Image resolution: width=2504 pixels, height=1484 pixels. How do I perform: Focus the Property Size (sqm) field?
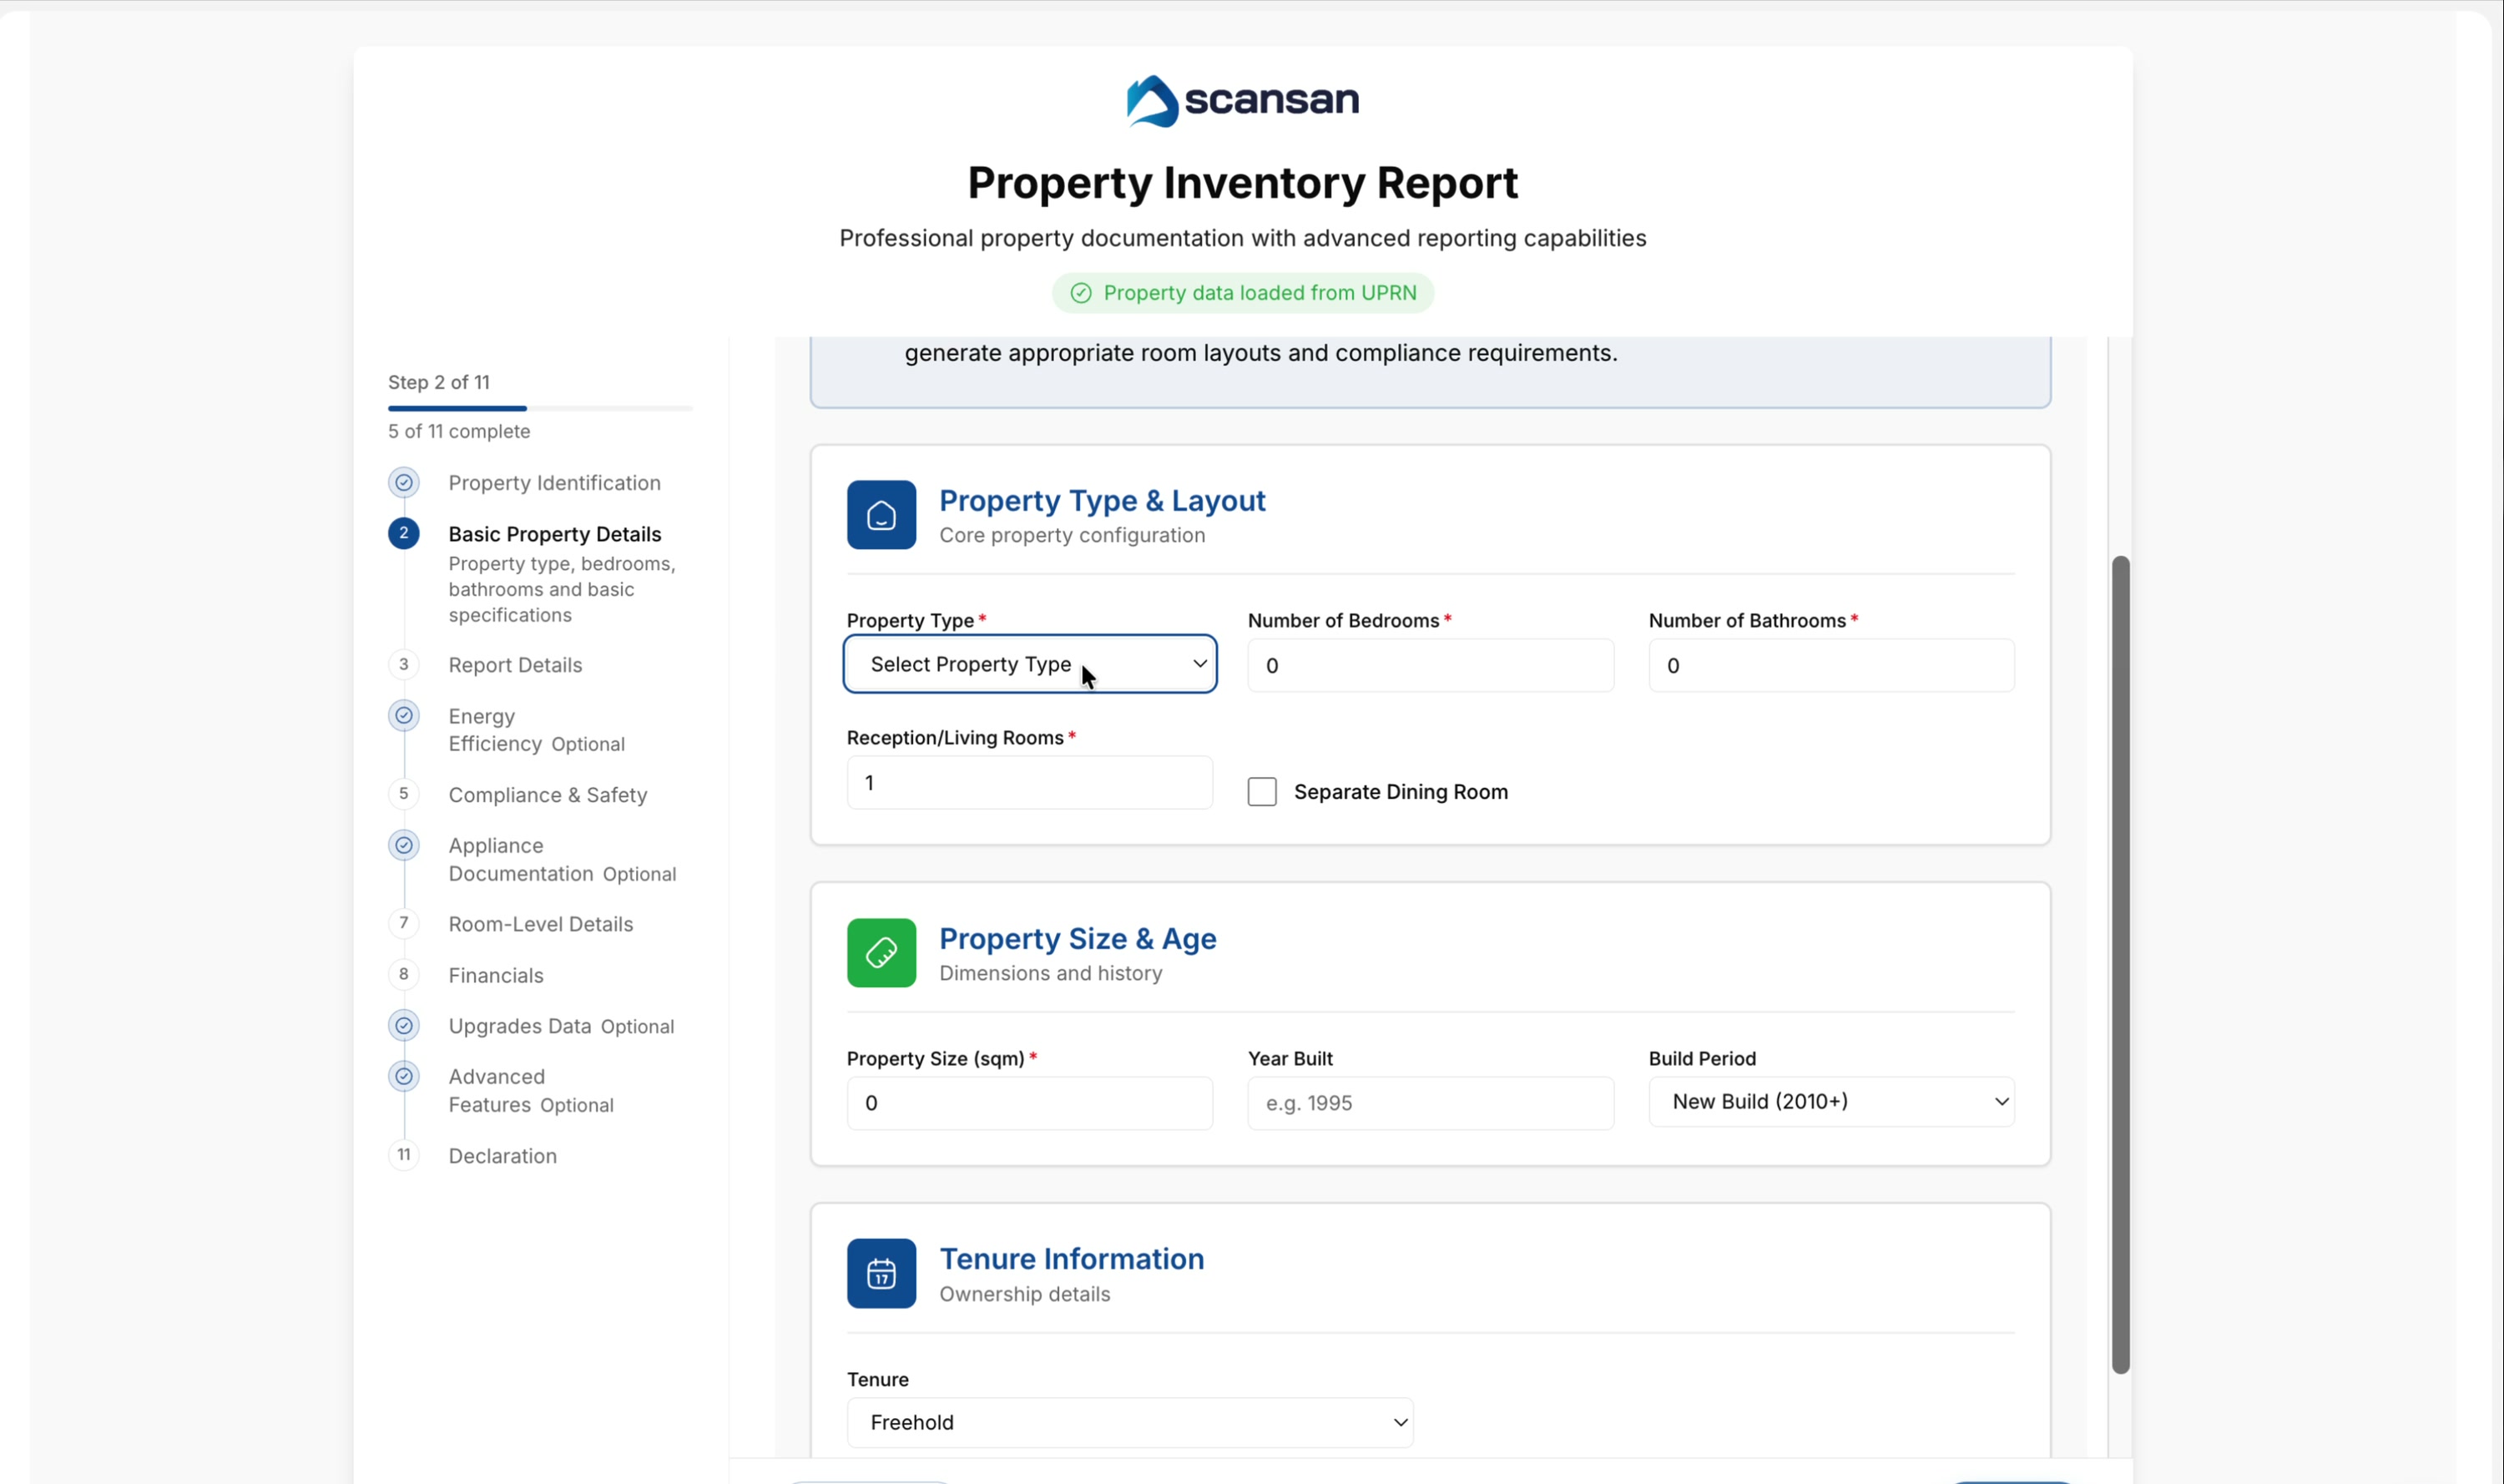coord(1030,1103)
